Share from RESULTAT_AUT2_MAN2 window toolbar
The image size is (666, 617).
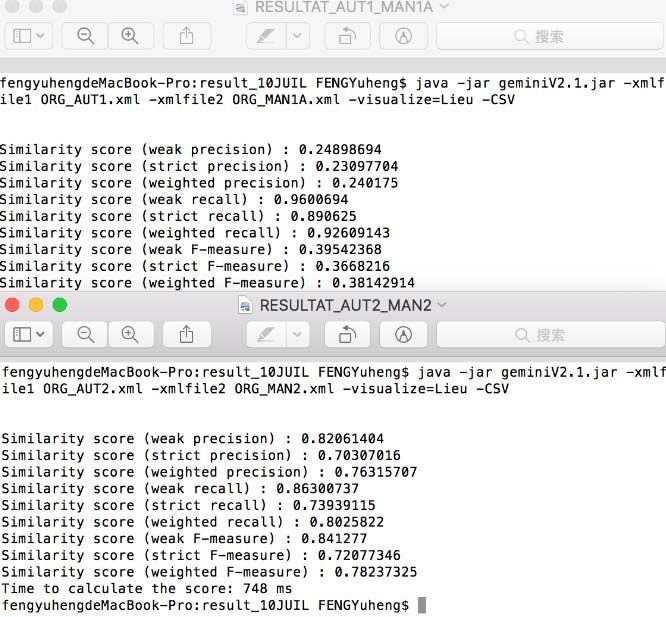(186, 335)
